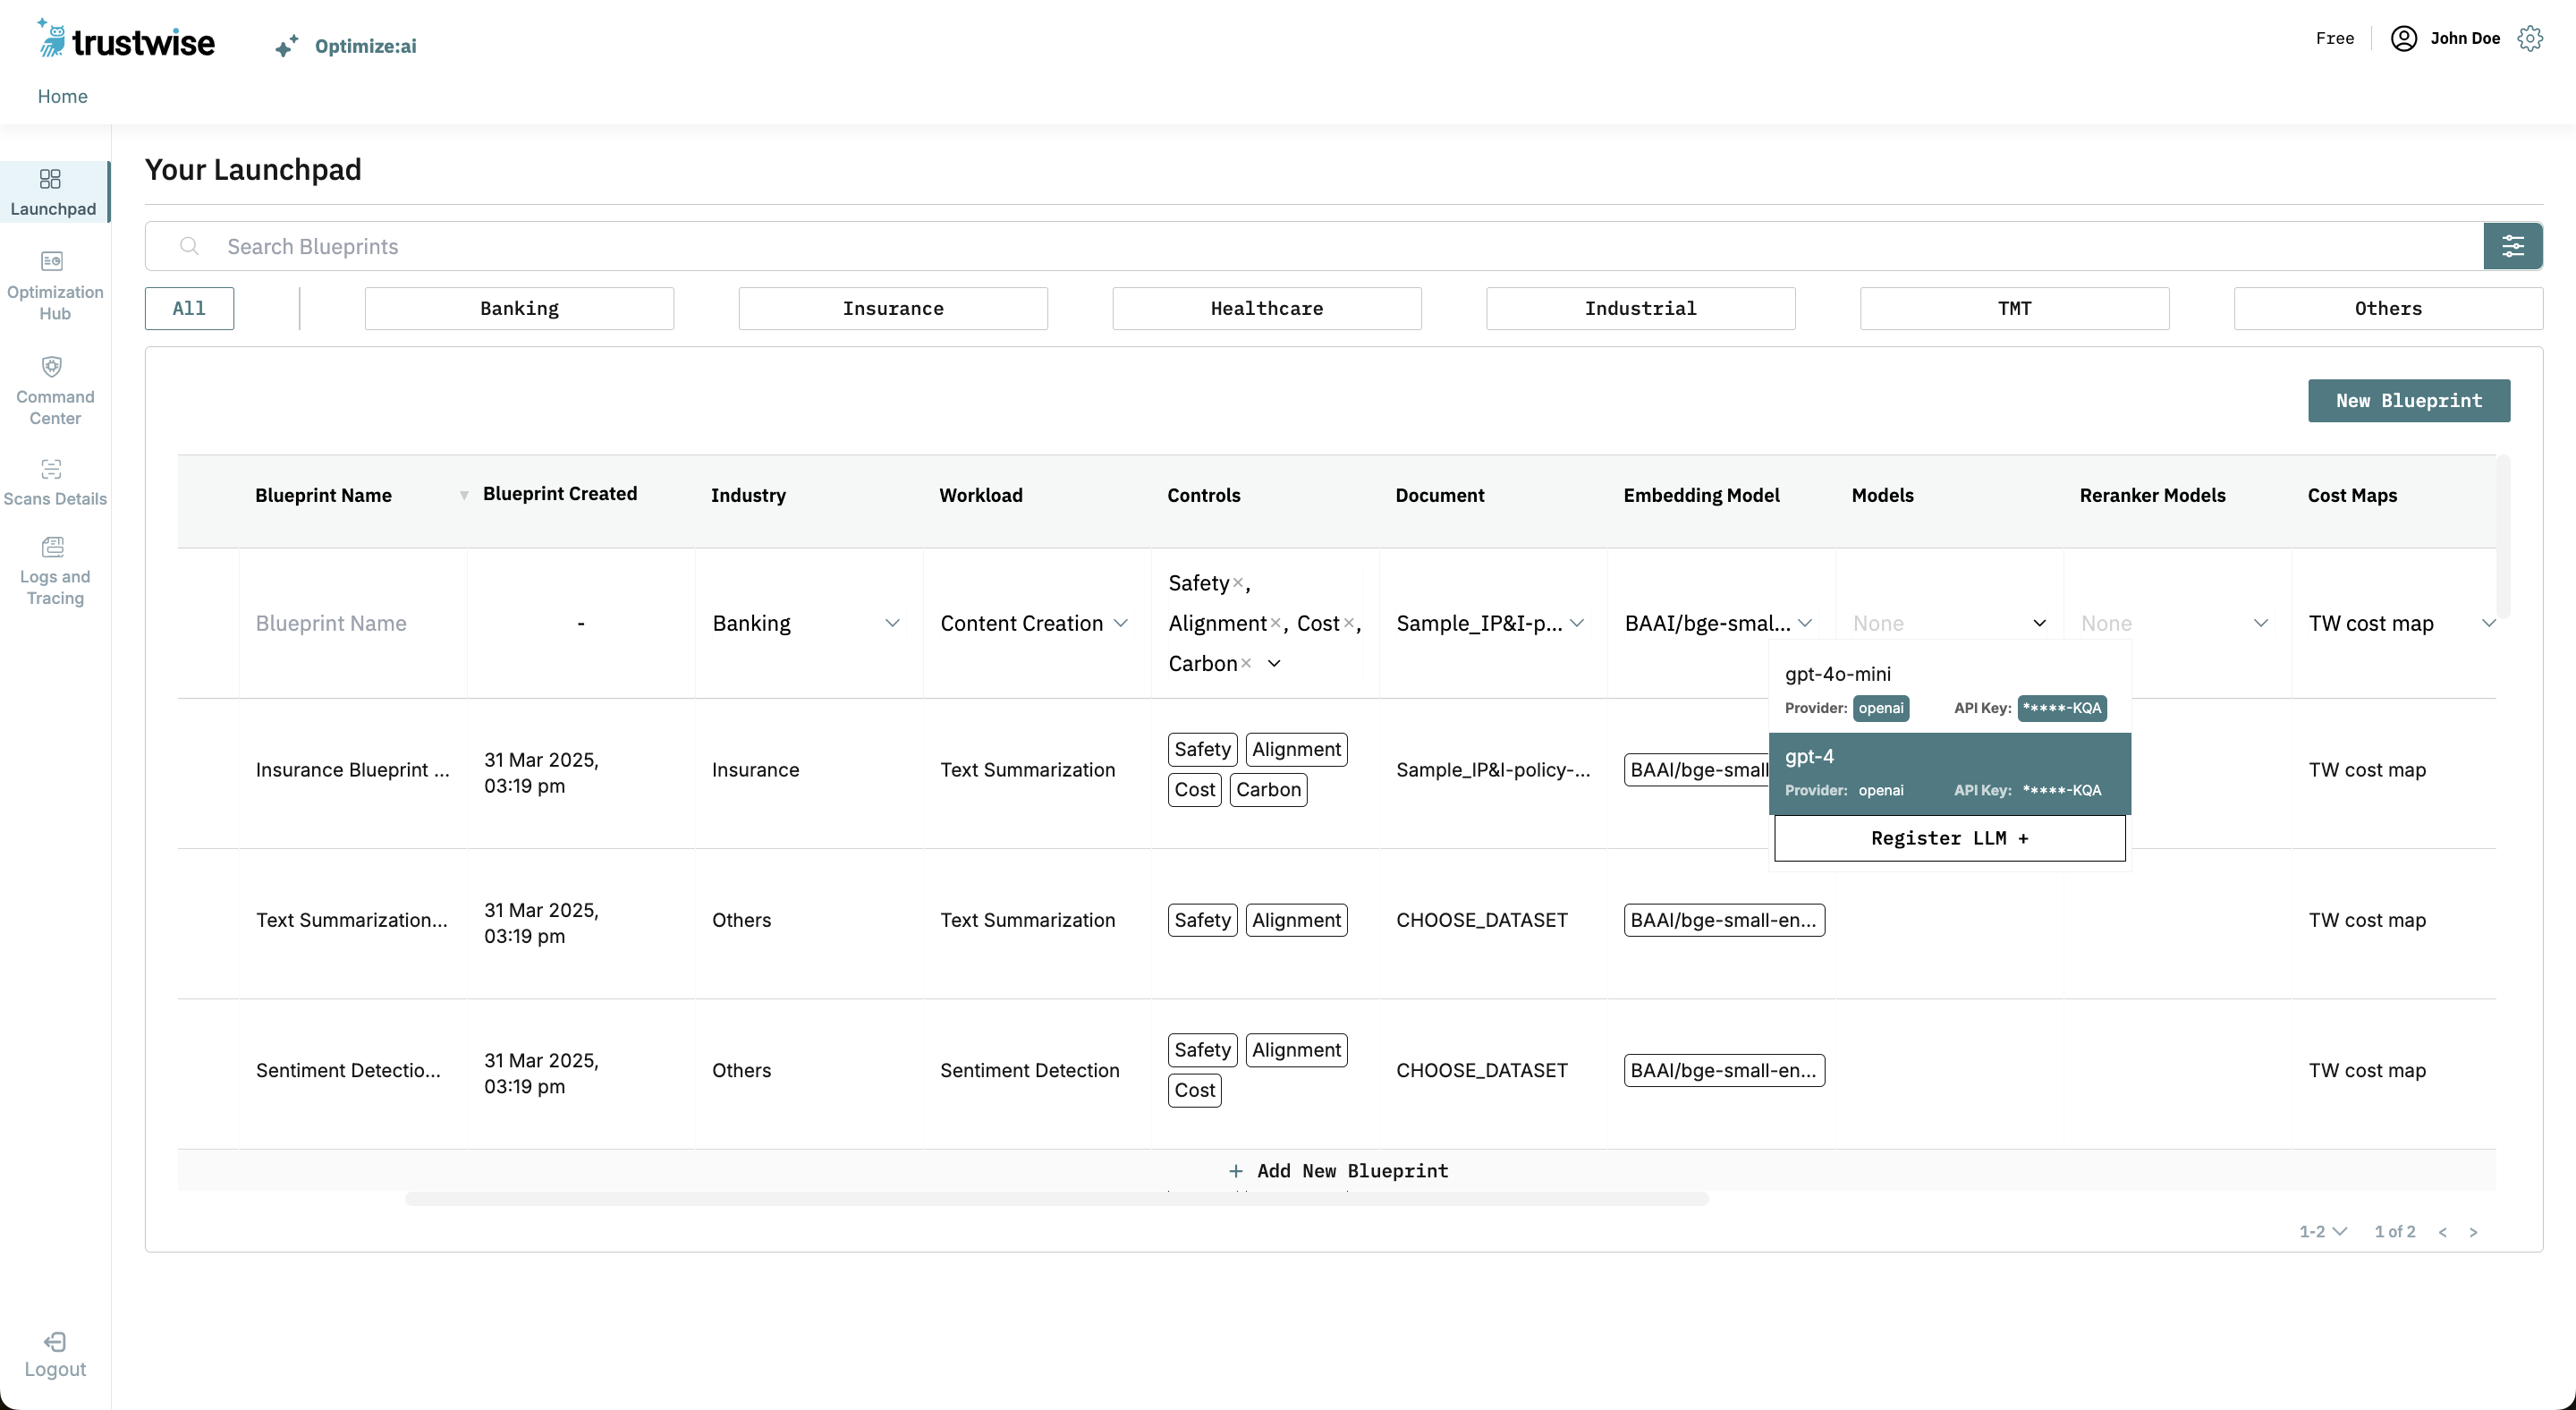The height and width of the screenshot is (1410, 2576).
Task: Expand the Industry dropdown showing Banking
Action: point(892,624)
